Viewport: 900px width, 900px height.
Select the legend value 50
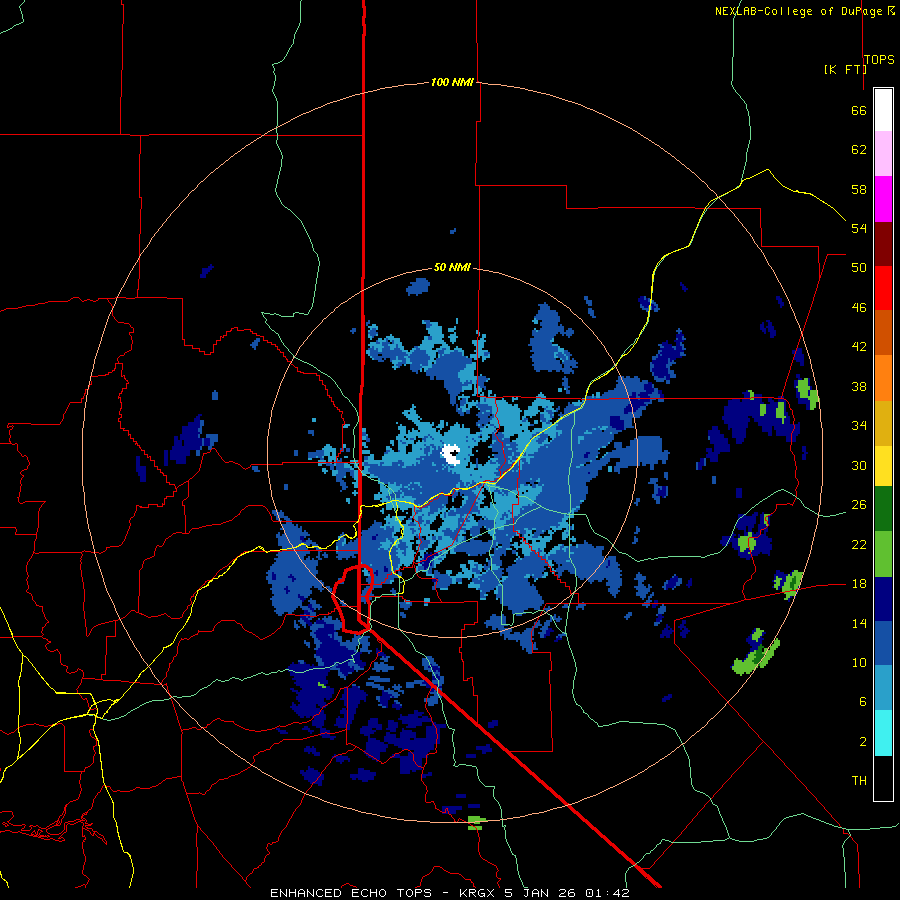859,268
